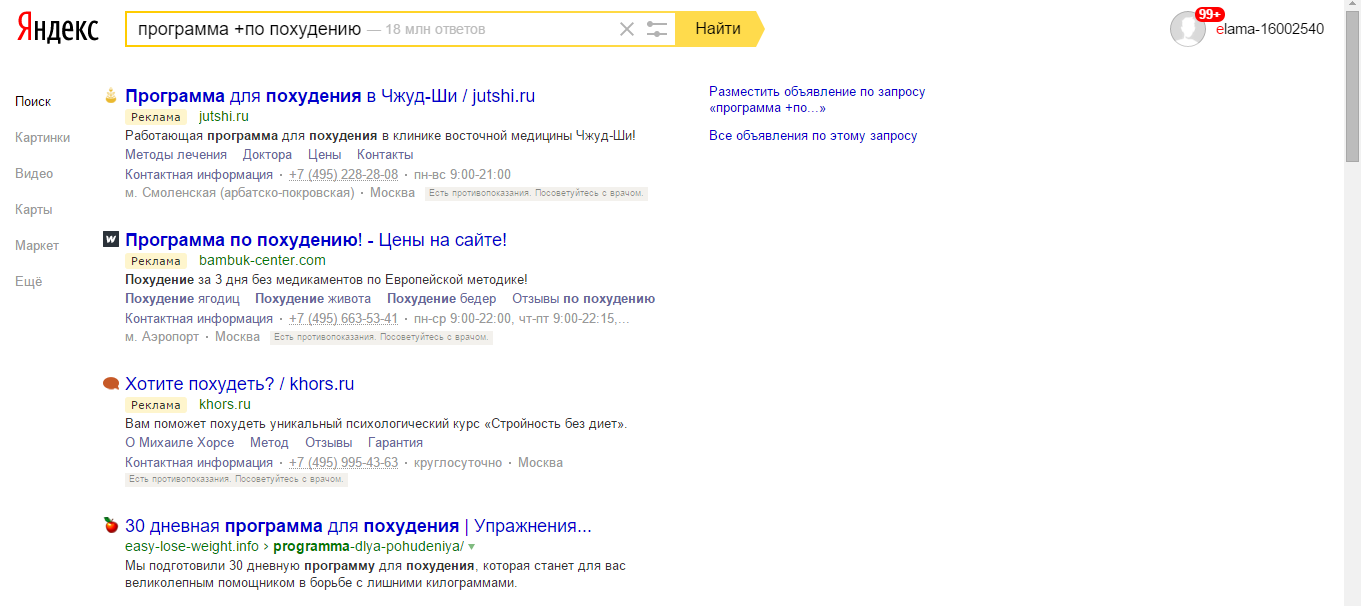Image resolution: width=1361 pixels, height=606 pixels.
Task: Open advanced search settings icon beside X
Action: click(x=657, y=29)
